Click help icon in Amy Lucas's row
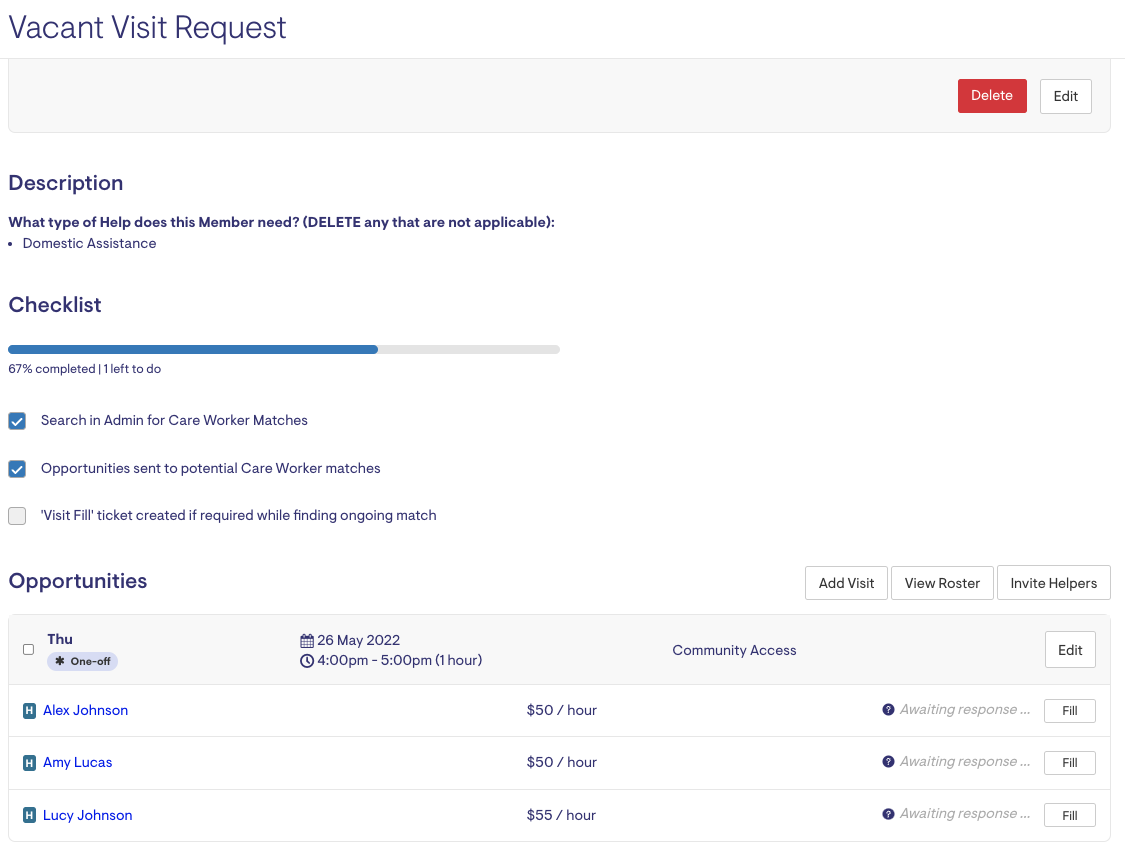This screenshot has width=1125, height=853. click(x=888, y=762)
